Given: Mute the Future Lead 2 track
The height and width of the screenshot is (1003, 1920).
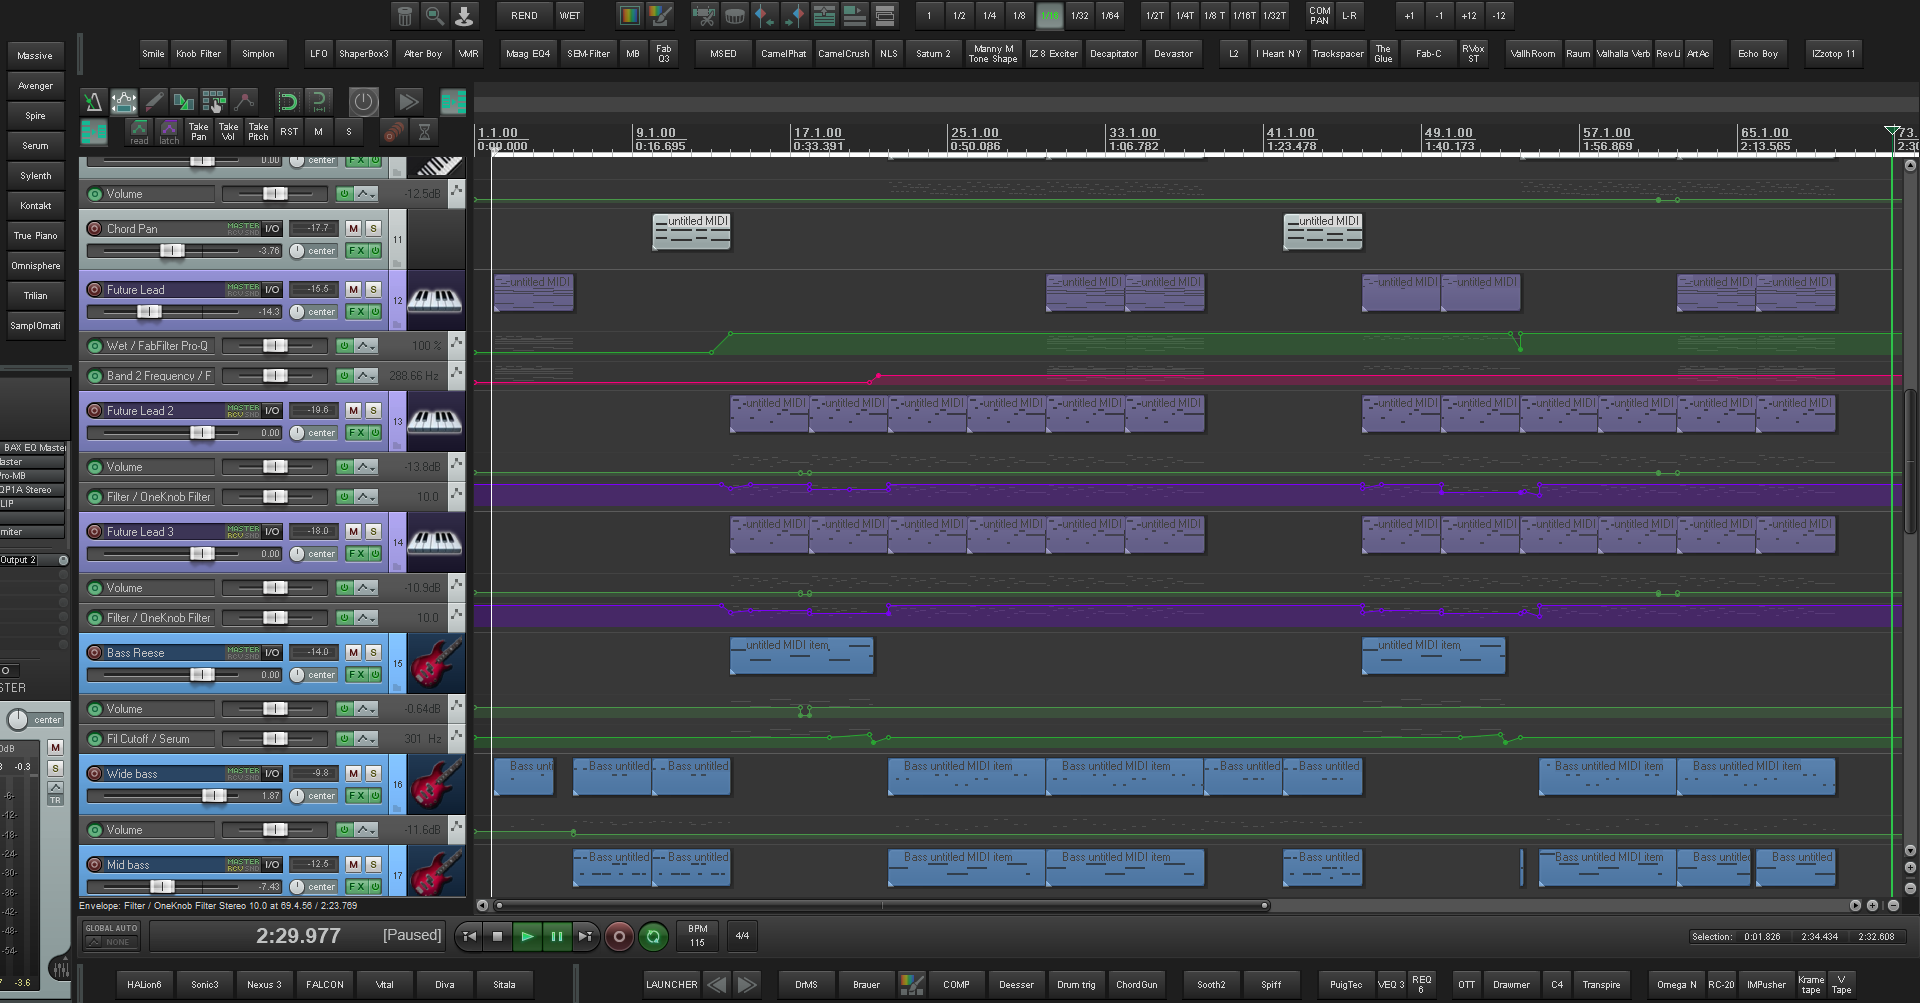Looking at the screenshot, I should [353, 410].
